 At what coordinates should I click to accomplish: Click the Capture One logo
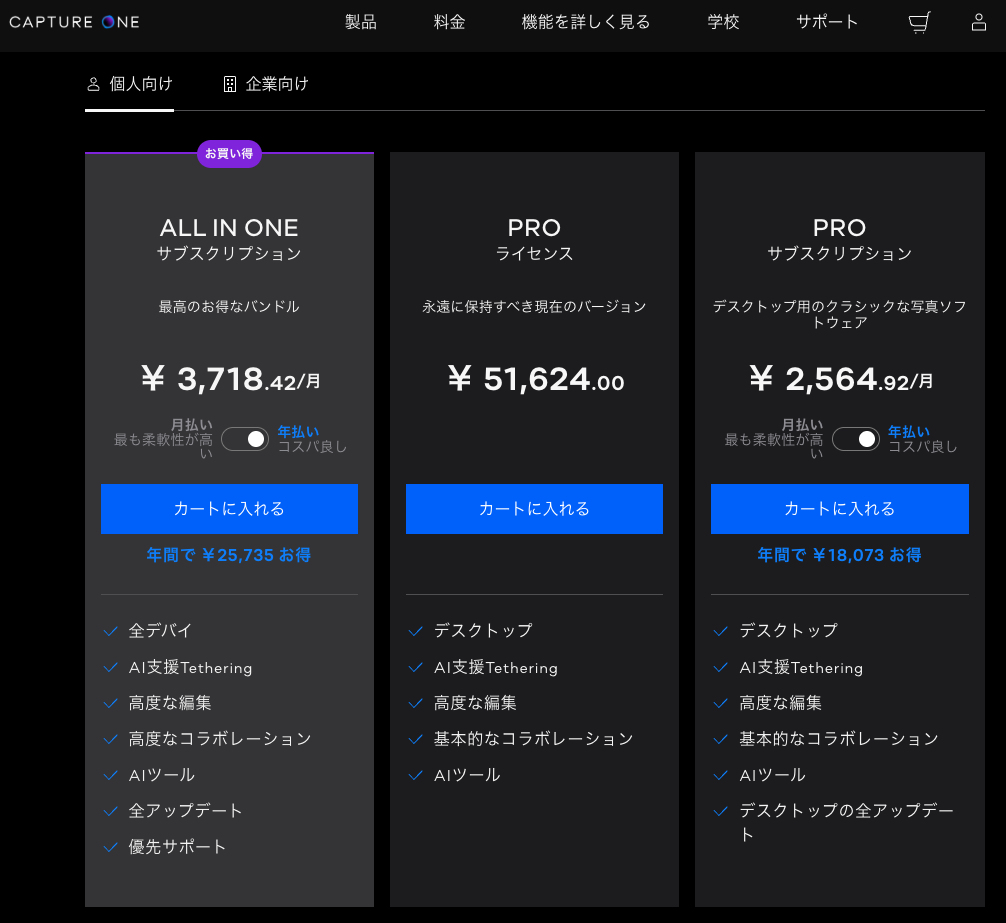75,22
